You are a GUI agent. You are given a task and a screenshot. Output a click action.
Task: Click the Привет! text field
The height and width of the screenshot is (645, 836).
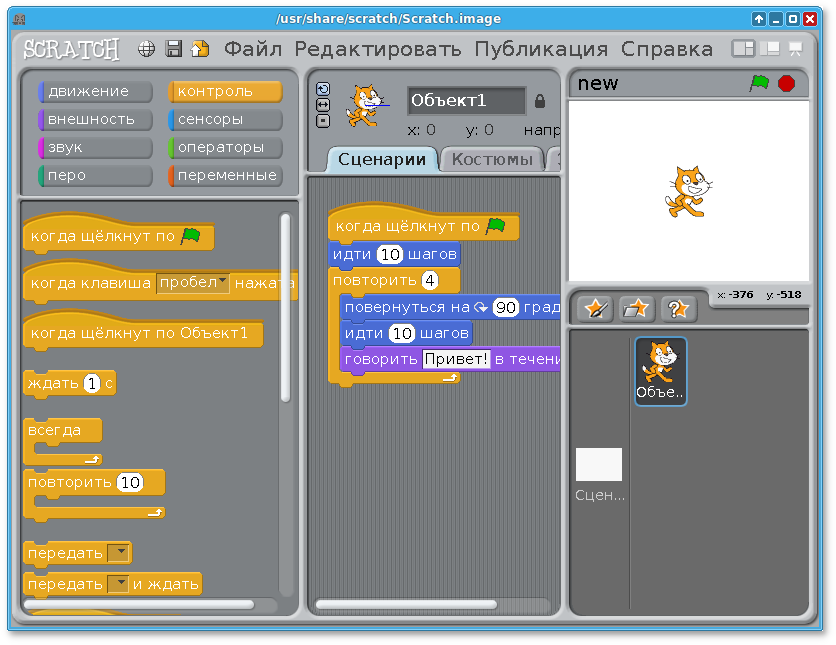455,359
